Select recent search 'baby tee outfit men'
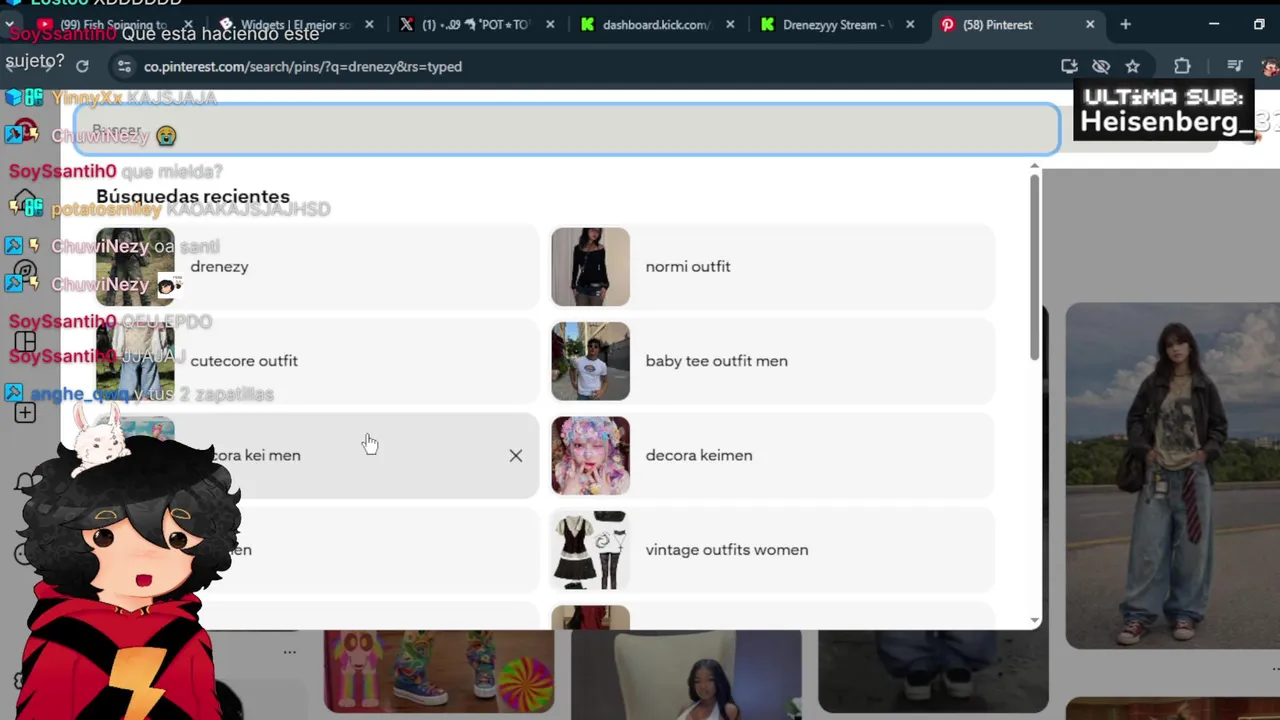Viewport: 1280px width, 720px height. [x=773, y=361]
